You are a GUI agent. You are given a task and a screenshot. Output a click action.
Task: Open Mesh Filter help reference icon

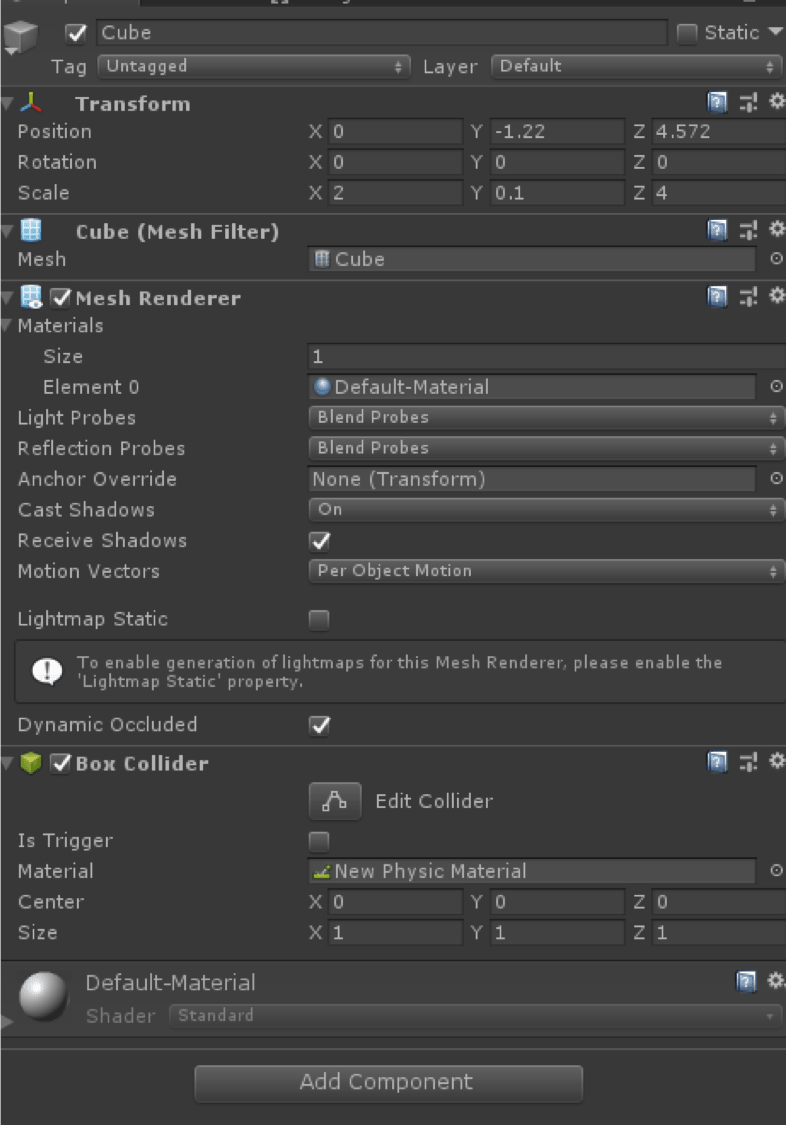(x=717, y=230)
